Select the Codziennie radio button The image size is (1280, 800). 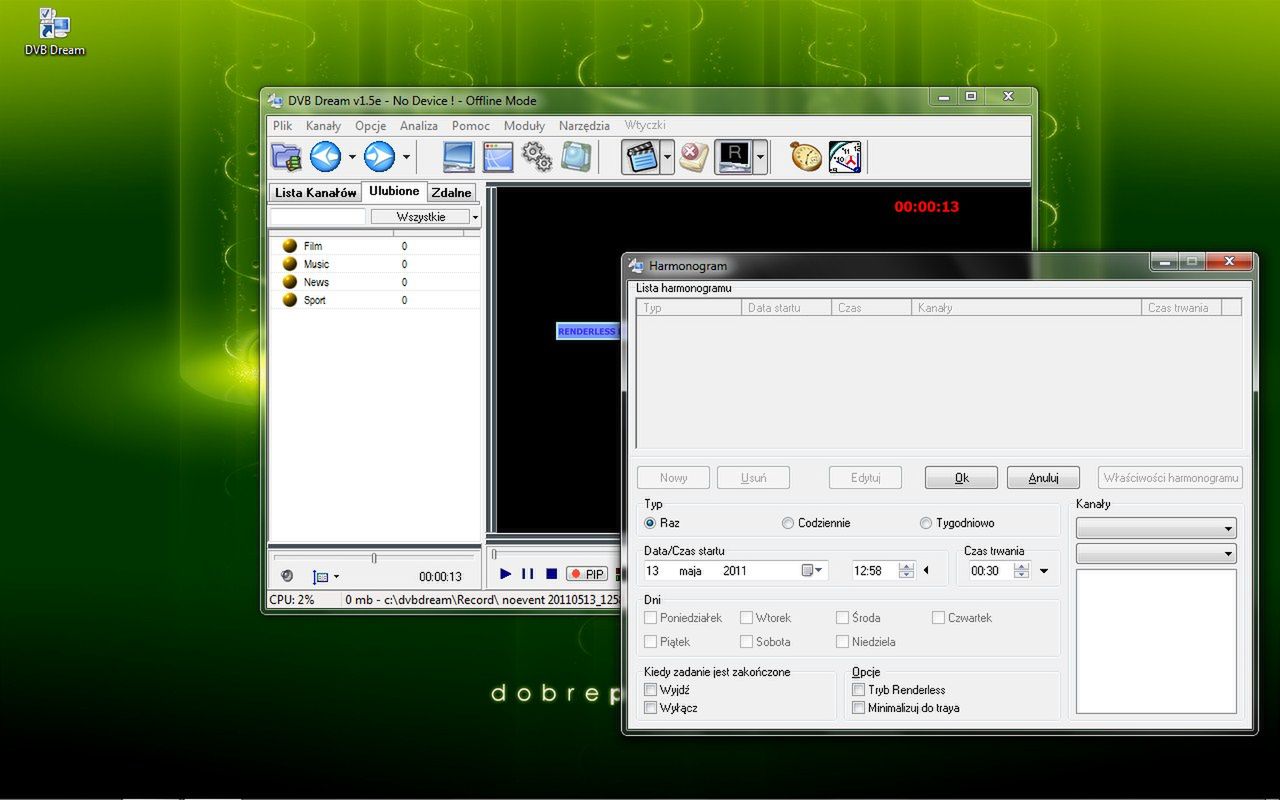click(x=788, y=523)
